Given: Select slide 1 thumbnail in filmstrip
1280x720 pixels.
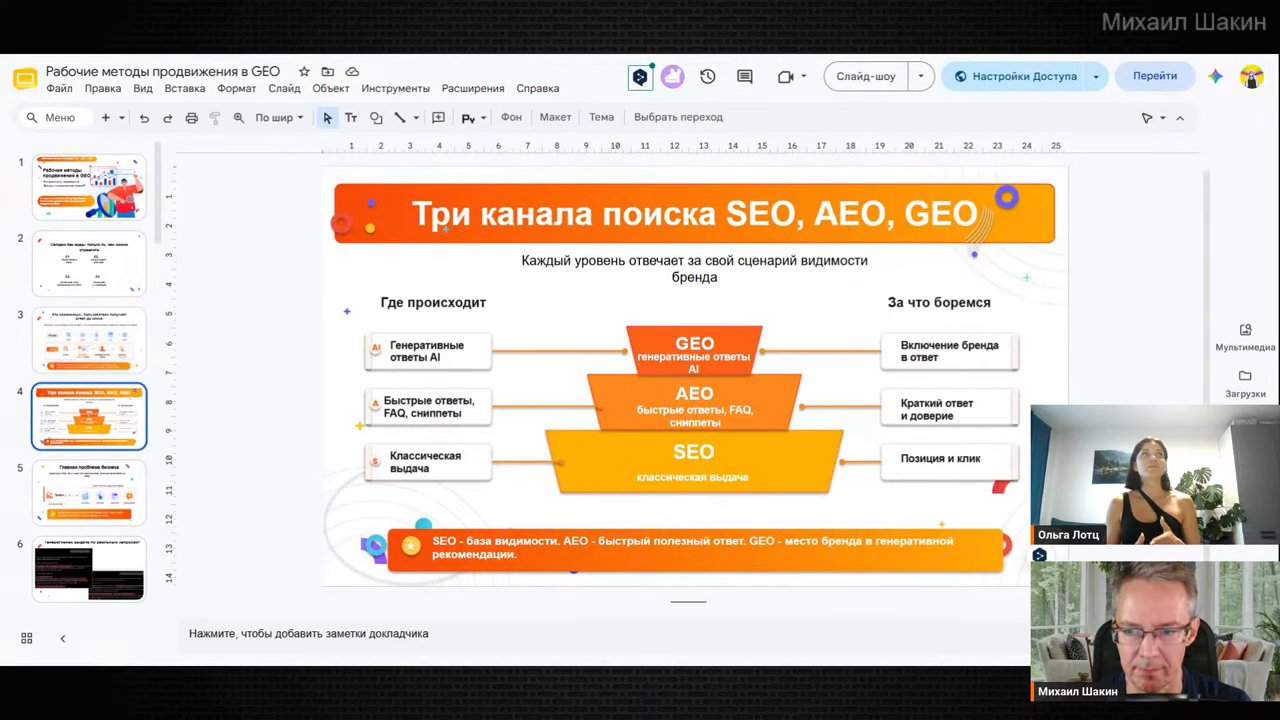Looking at the screenshot, I should point(89,187).
